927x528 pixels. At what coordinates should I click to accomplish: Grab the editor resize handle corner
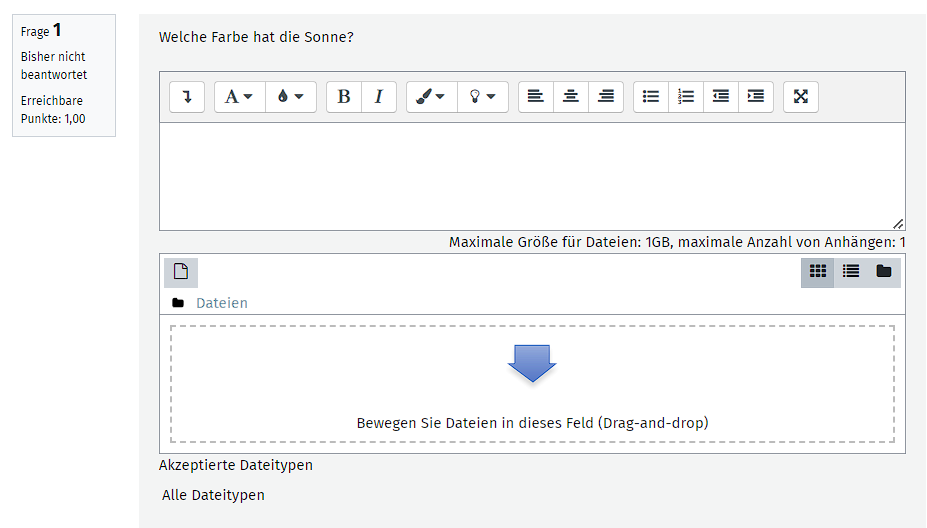point(898,223)
